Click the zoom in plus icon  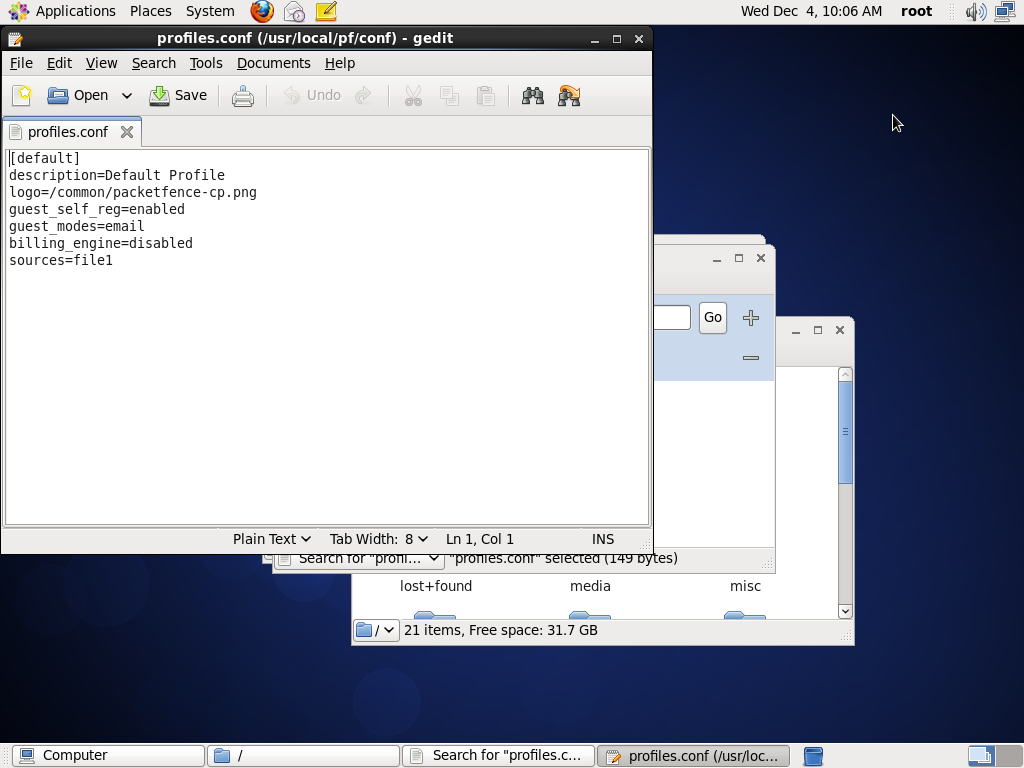click(751, 318)
